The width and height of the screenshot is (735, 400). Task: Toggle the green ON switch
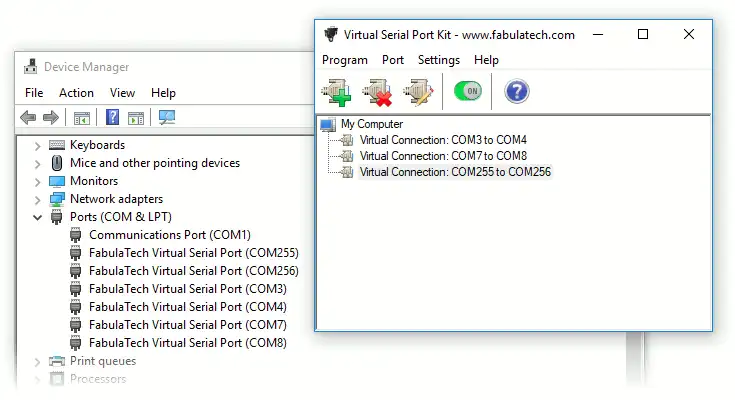[468, 92]
